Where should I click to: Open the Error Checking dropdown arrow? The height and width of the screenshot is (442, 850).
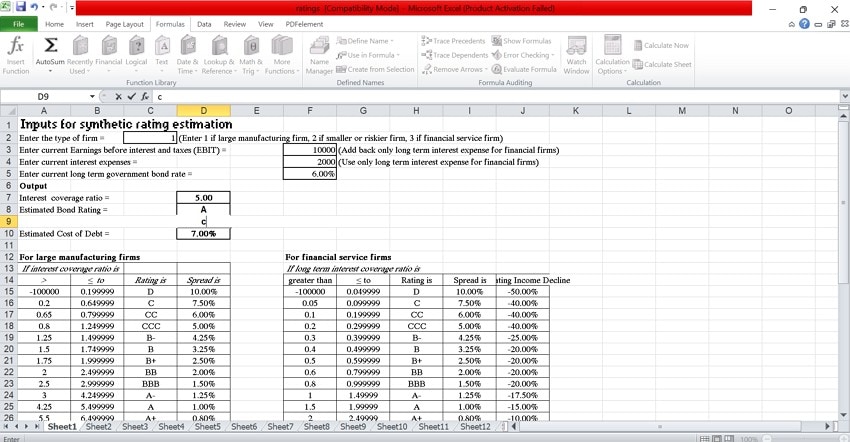point(552,55)
